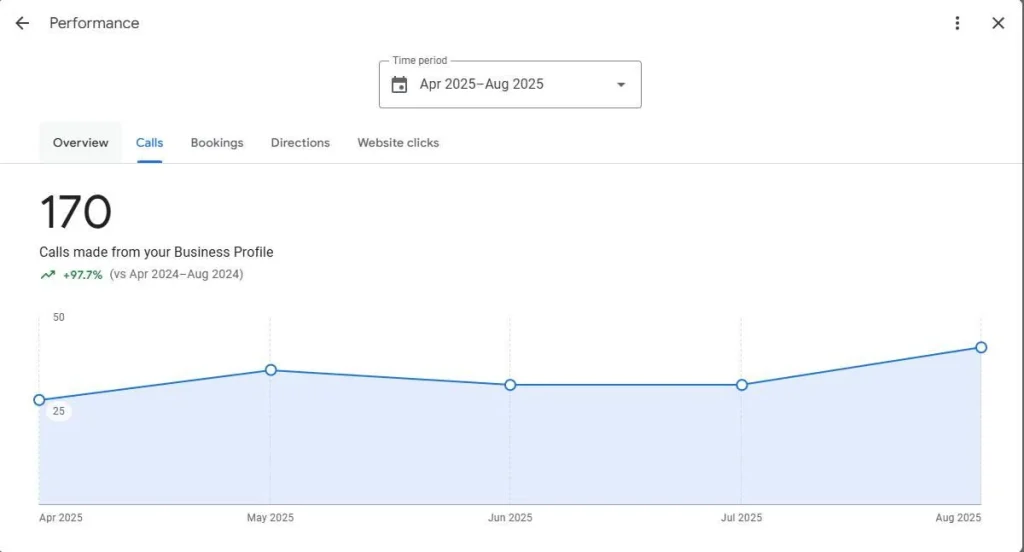Click the 'May 2025' axis label
The width and height of the screenshot is (1024, 552).
pyautogui.click(x=270, y=518)
